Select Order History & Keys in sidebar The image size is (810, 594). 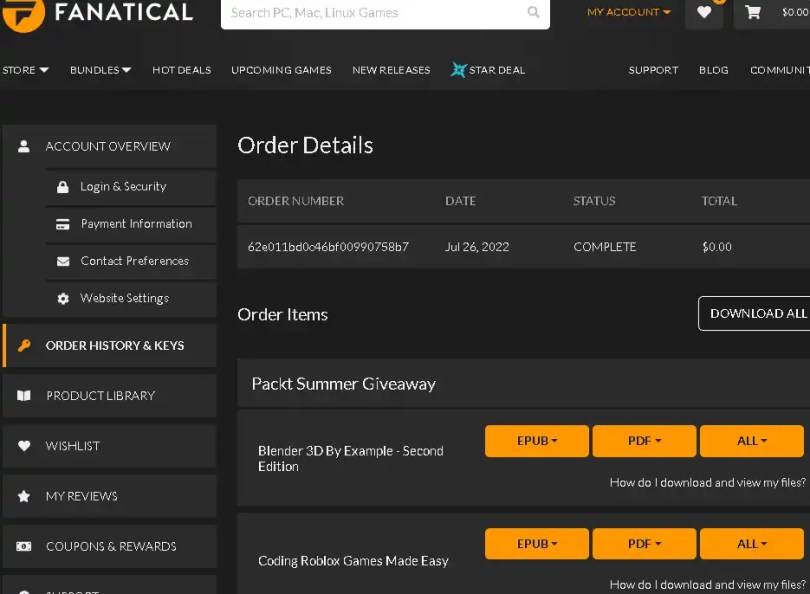(110, 345)
